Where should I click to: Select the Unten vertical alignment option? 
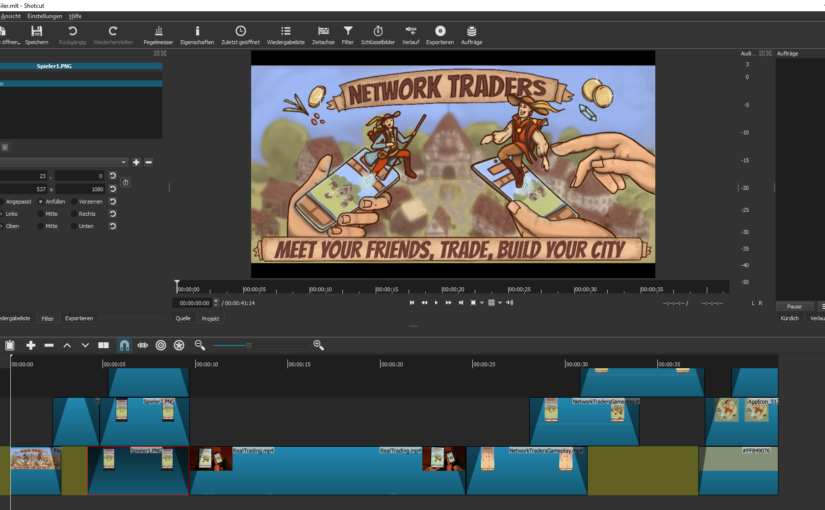(83, 226)
